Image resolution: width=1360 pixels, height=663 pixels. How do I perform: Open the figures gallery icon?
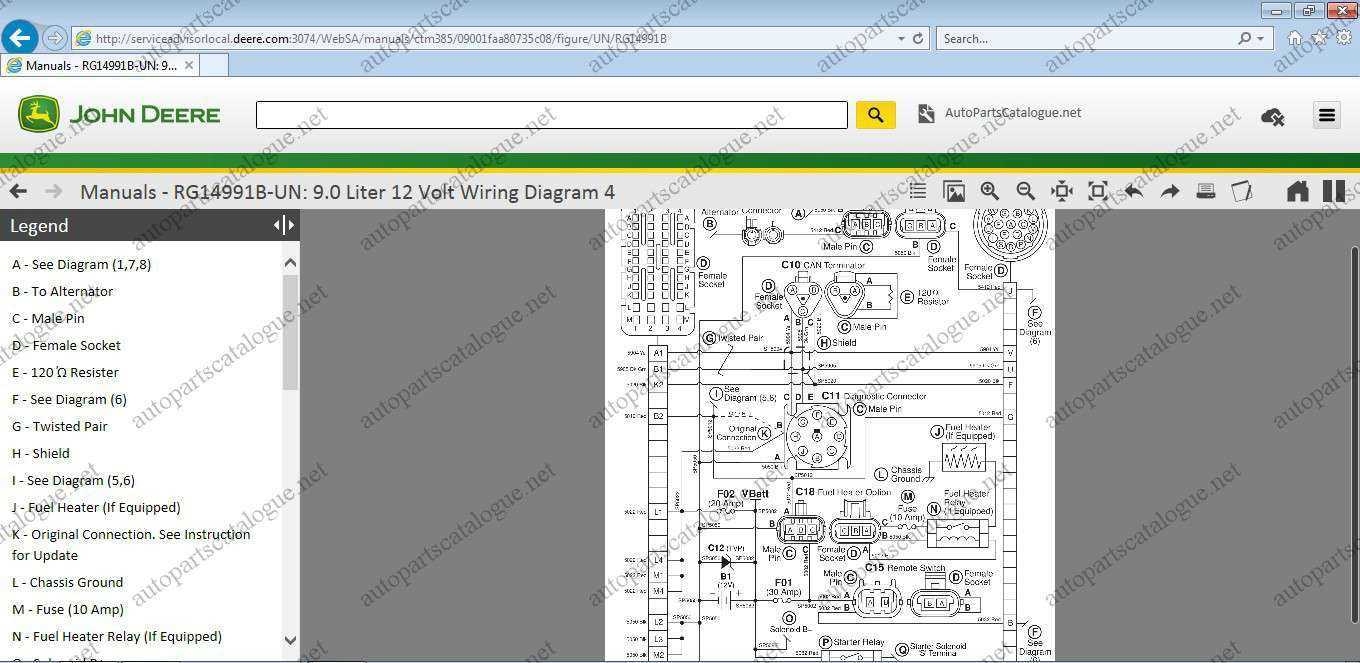click(954, 191)
